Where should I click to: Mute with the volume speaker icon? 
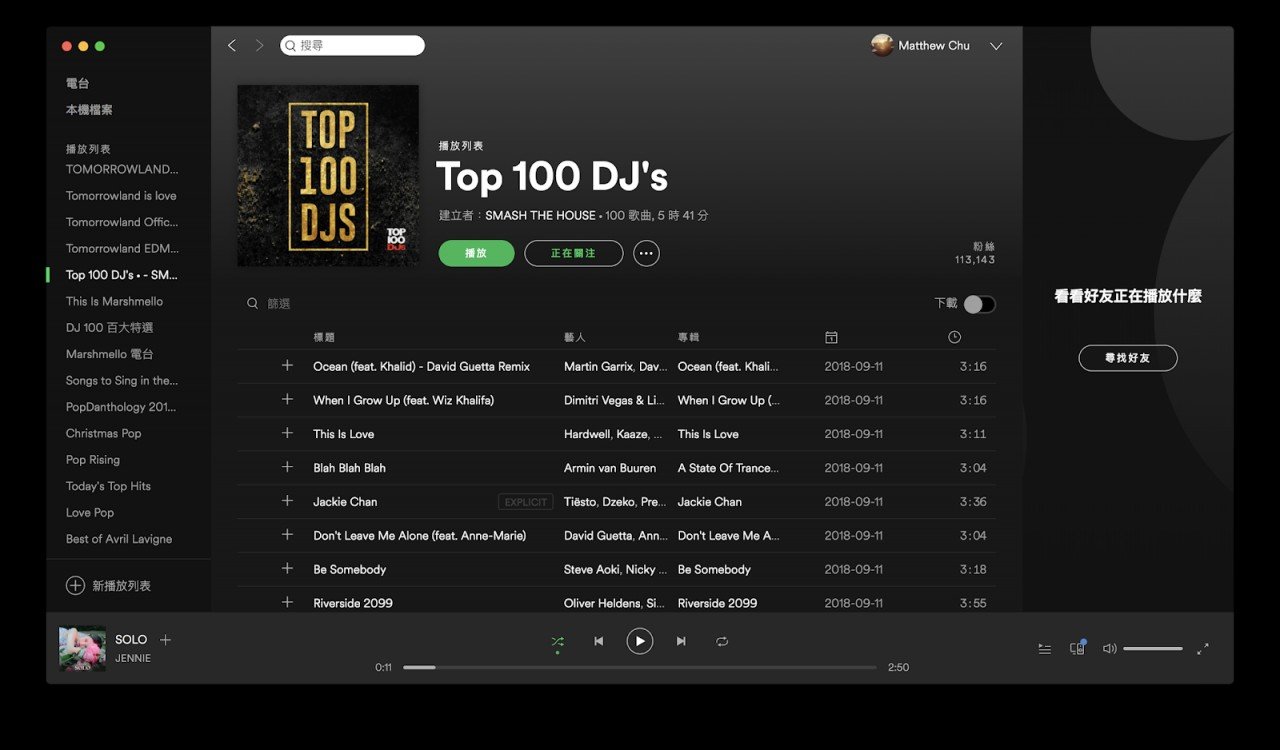point(1109,649)
